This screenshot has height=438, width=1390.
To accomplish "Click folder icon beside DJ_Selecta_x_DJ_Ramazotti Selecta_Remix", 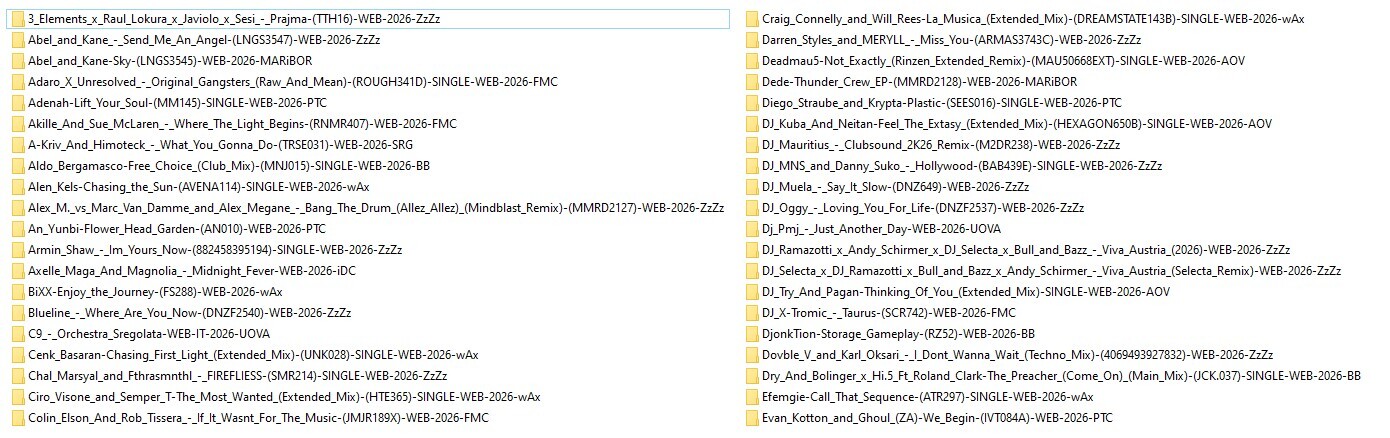I will tap(751, 271).
